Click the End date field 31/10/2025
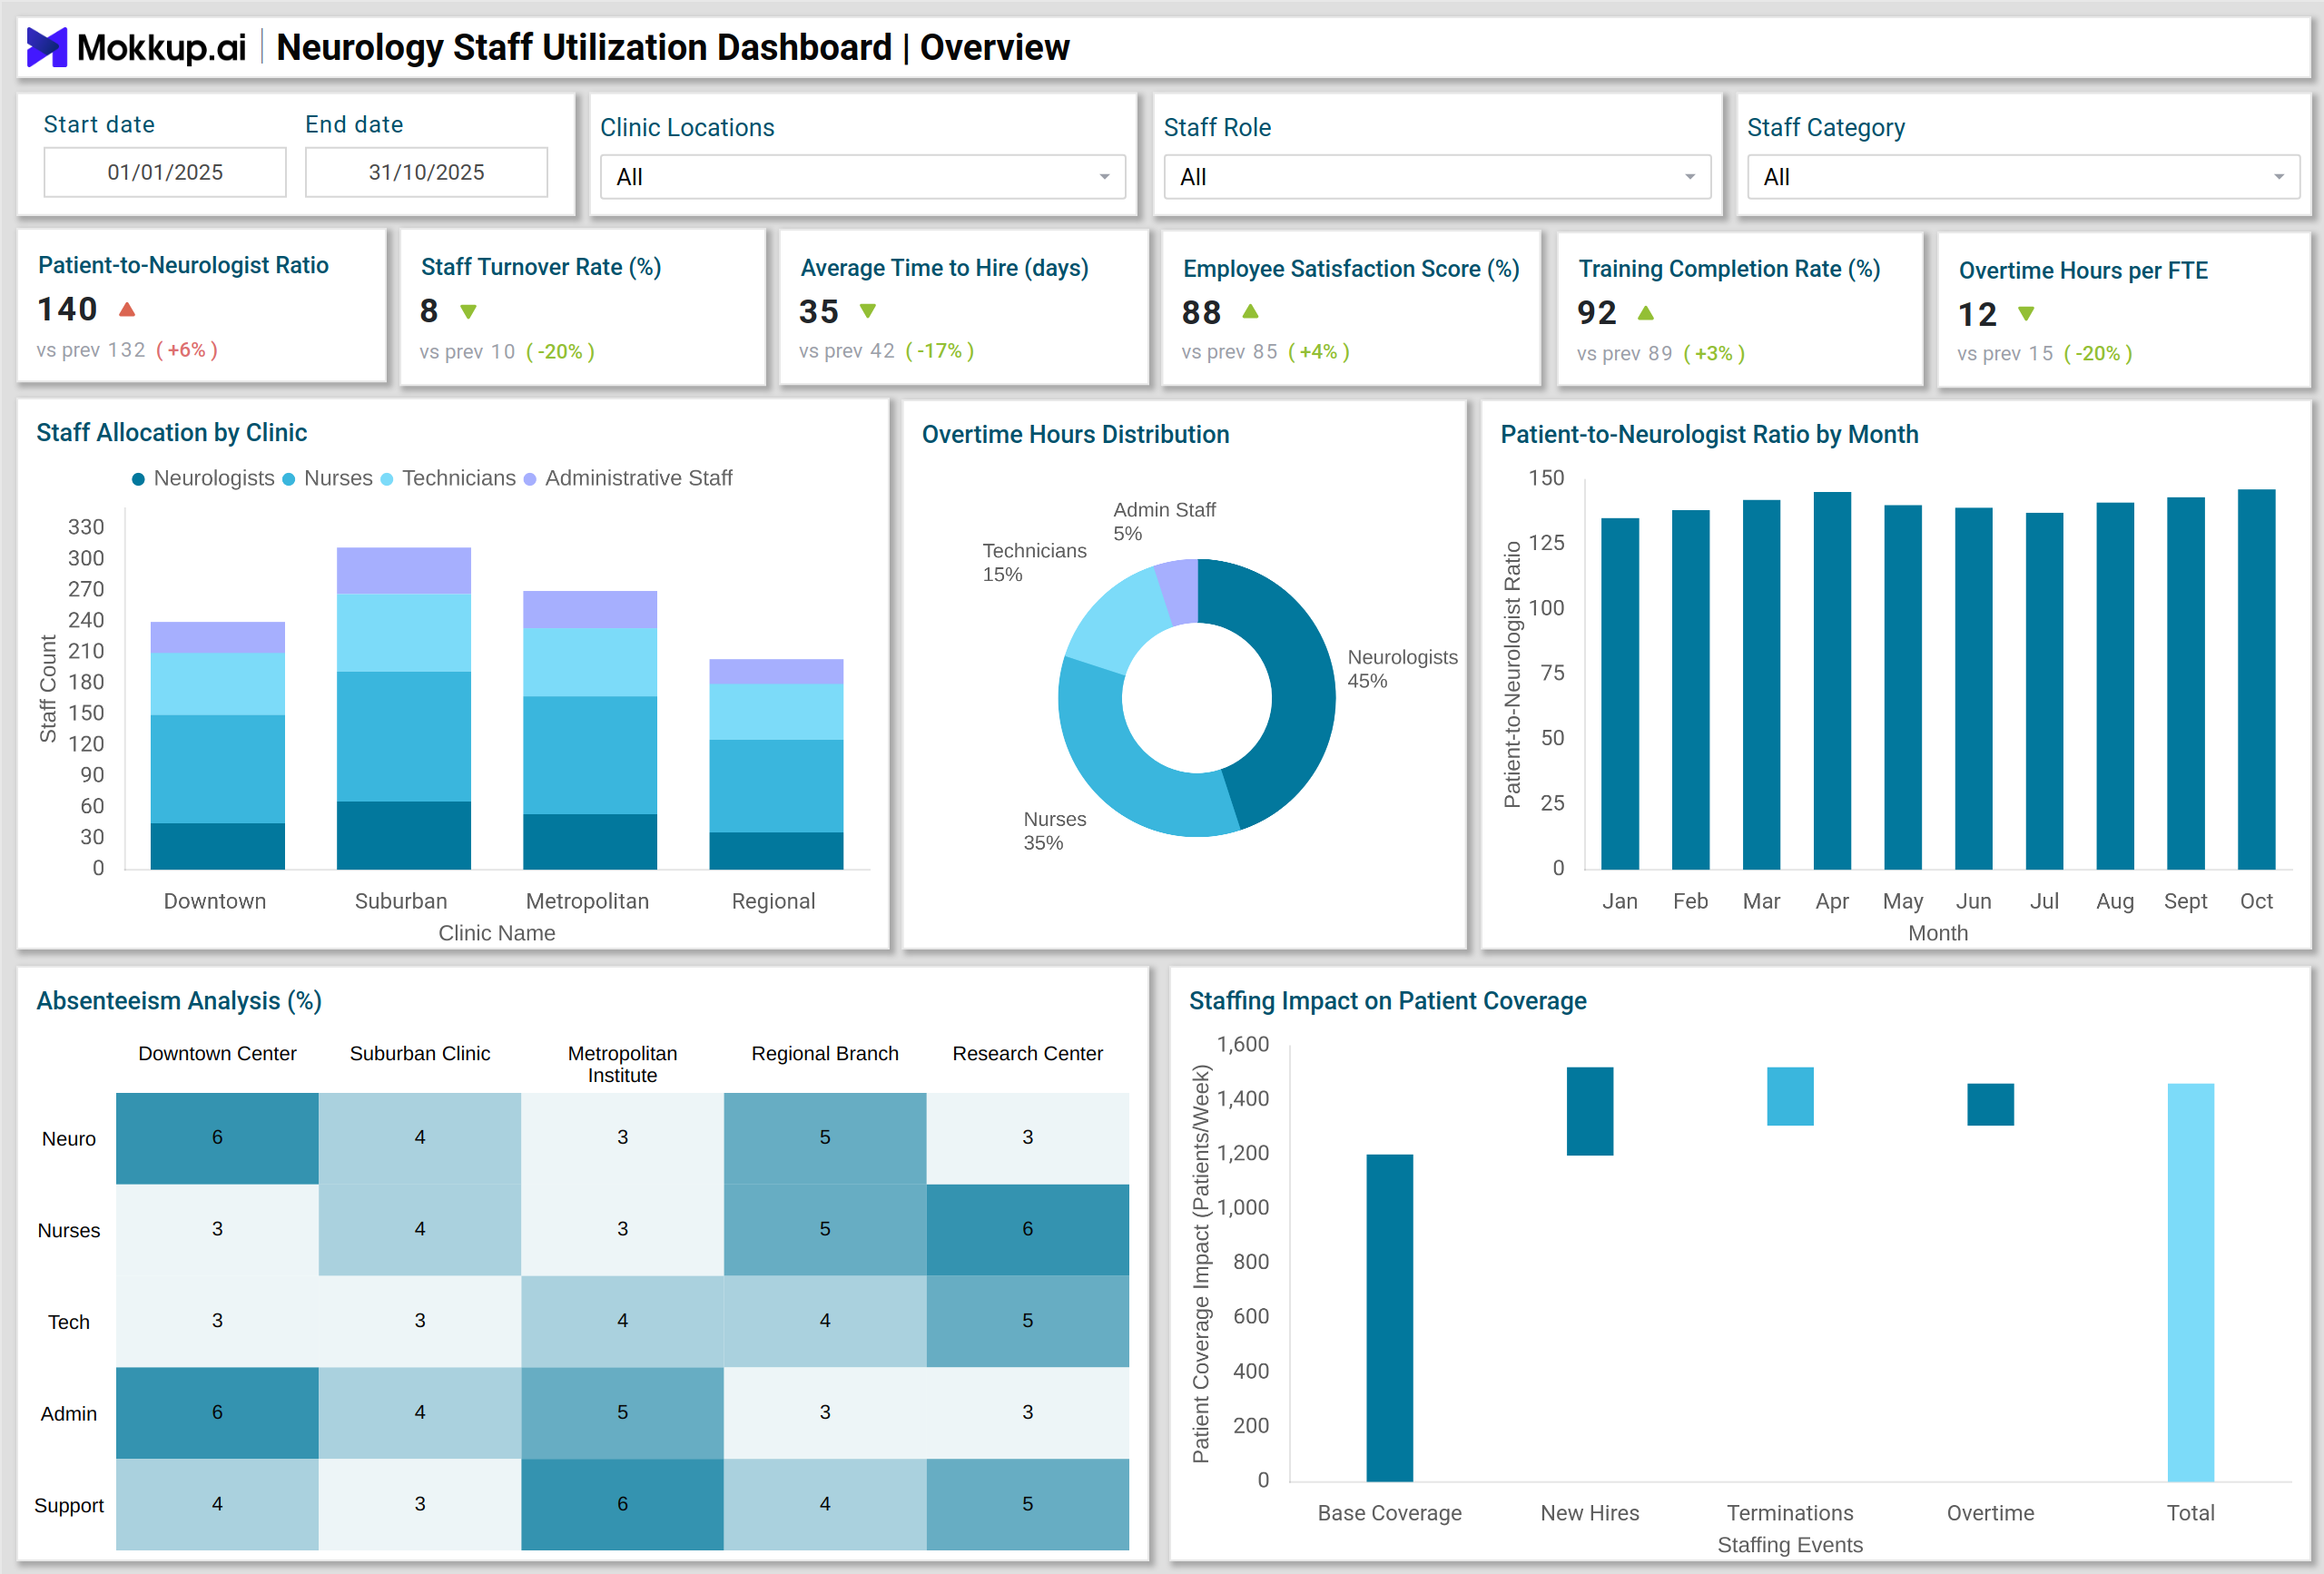 (x=426, y=172)
